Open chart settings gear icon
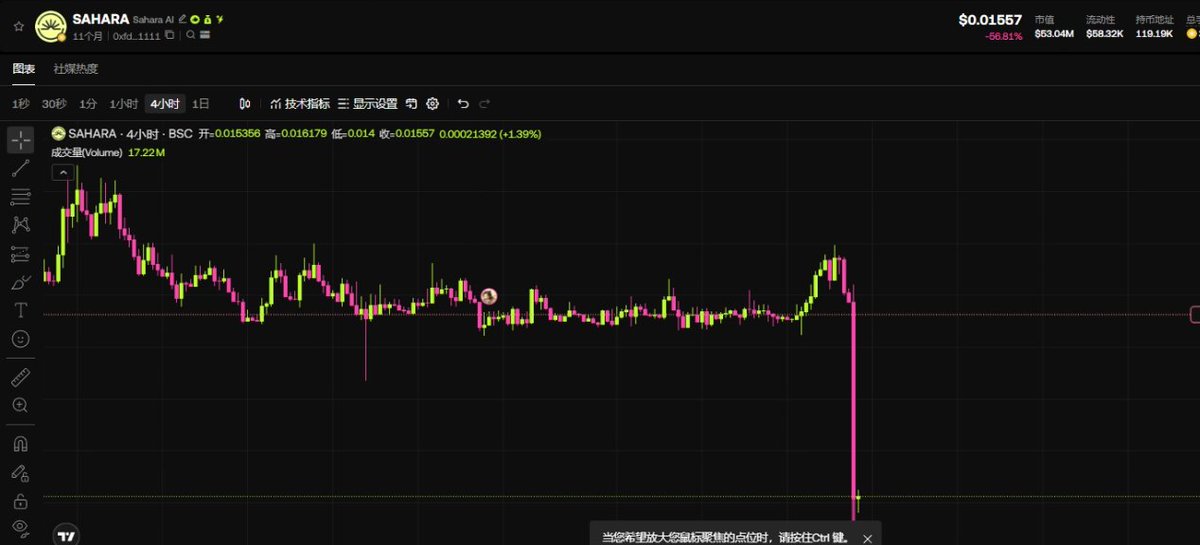Image resolution: width=1200 pixels, height=545 pixels. pyautogui.click(x=433, y=103)
